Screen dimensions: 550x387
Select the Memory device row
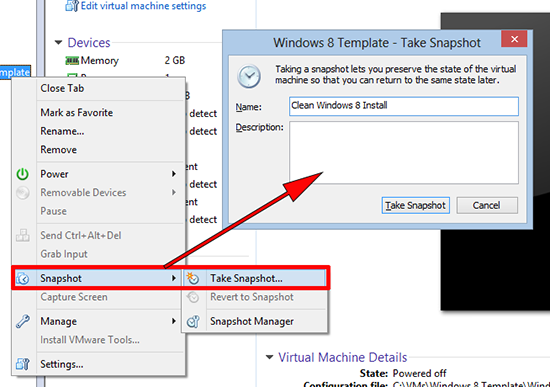click(x=125, y=60)
